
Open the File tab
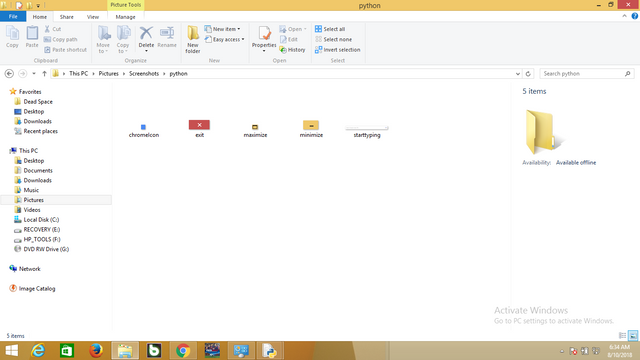click(13, 16)
